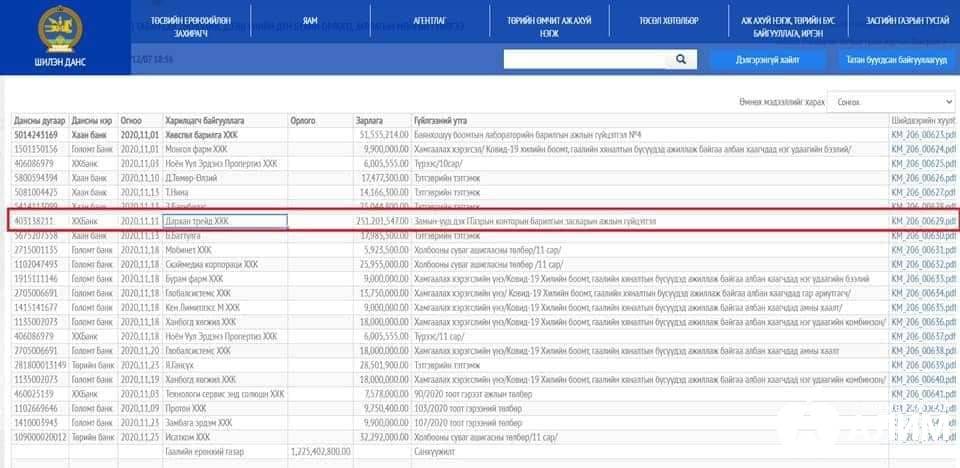Select the Иситком ХХК cell
This screenshot has height=468, width=960.
tap(187, 437)
